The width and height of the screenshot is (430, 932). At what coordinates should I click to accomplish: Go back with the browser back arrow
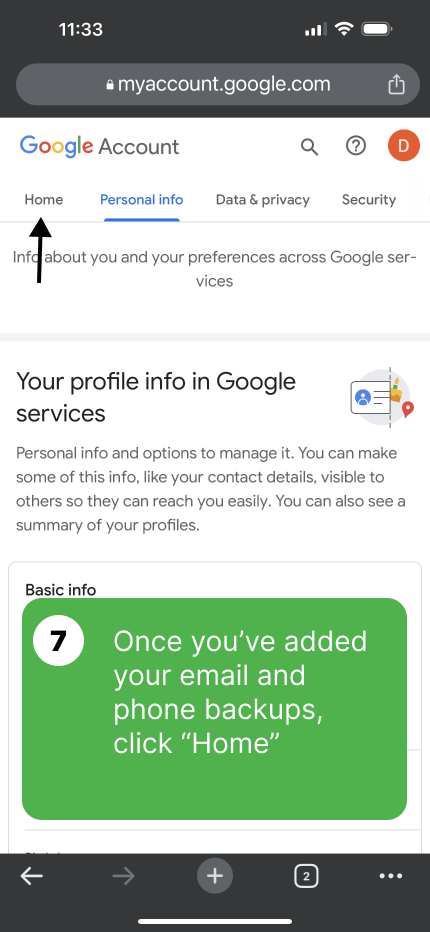[32, 876]
